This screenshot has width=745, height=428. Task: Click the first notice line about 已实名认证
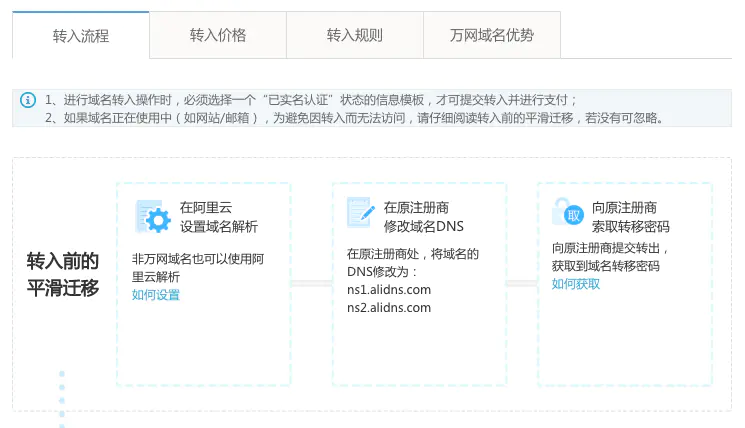pyautogui.click(x=310, y=100)
